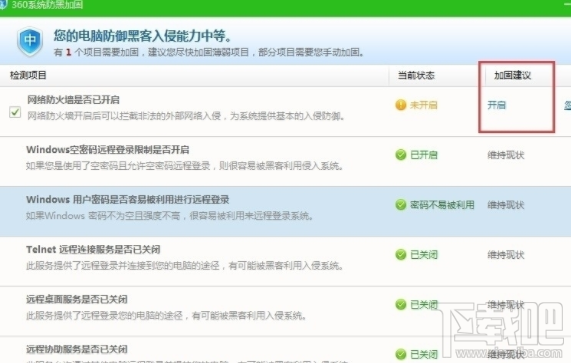
Task: Select 远程协助服务是否已关闭 row title
Action: (x=77, y=349)
